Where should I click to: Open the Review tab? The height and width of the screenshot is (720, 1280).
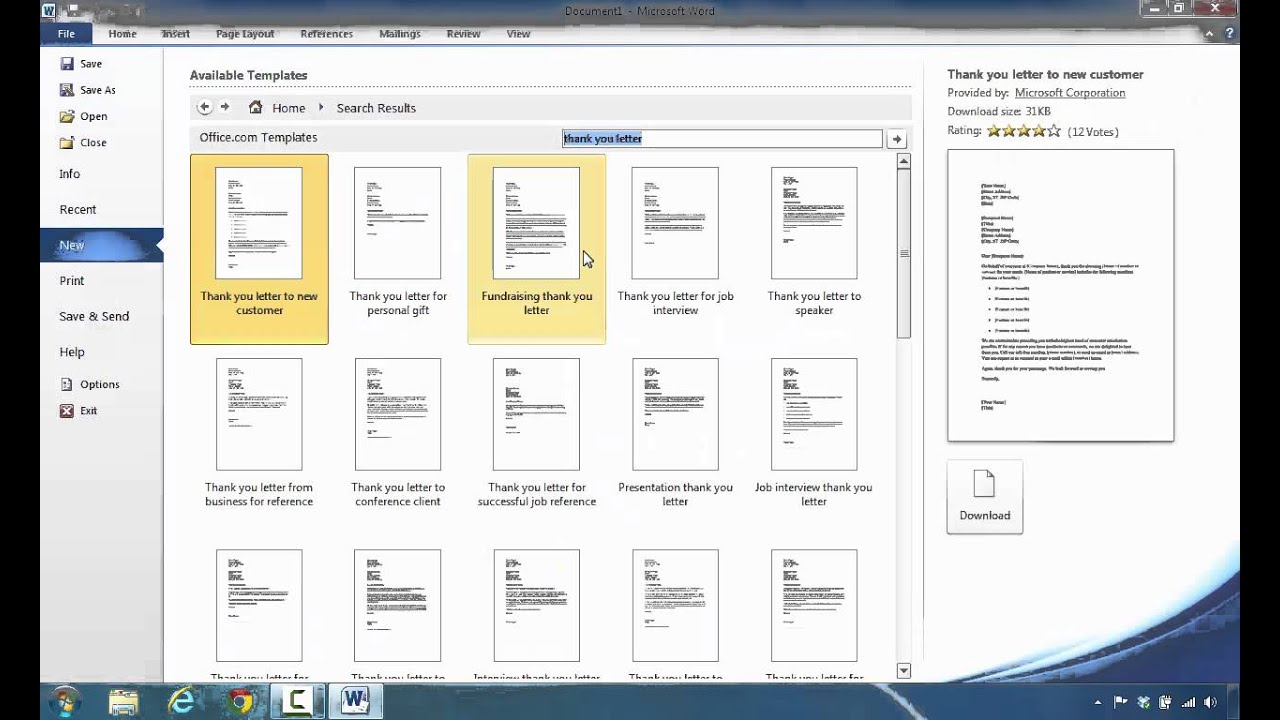pyautogui.click(x=464, y=33)
